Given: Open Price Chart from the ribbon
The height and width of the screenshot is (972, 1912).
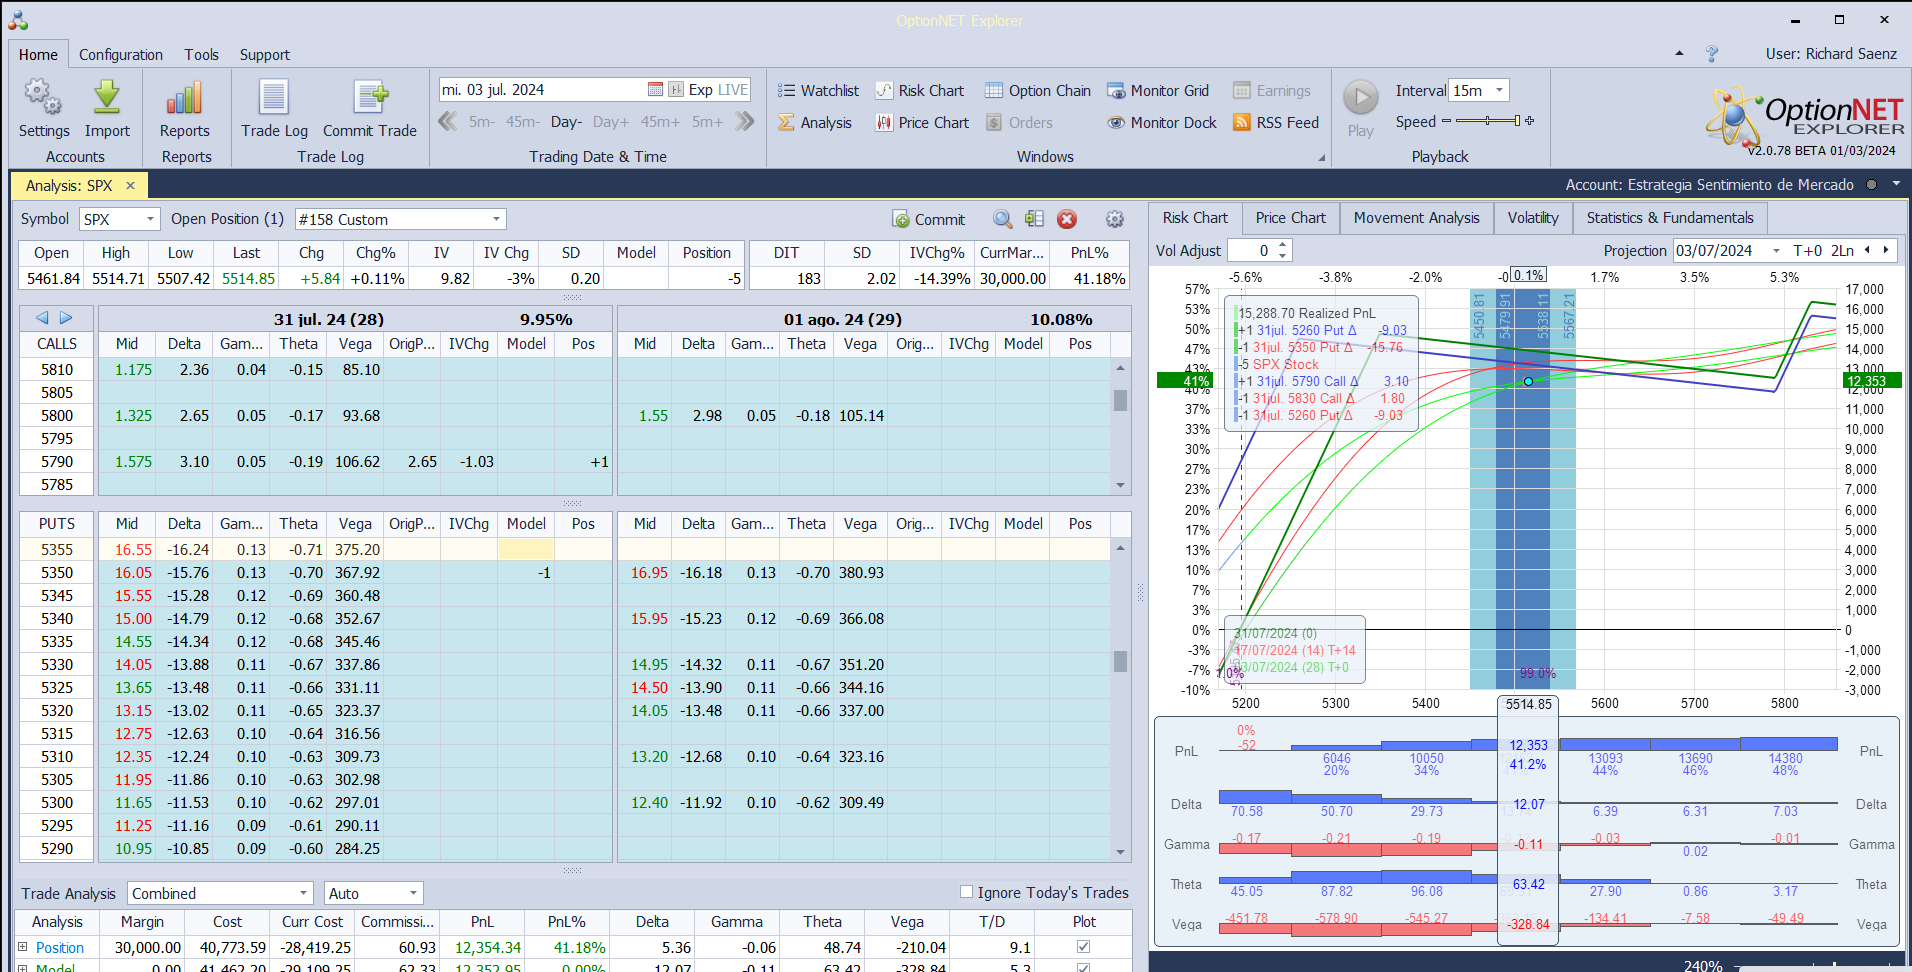Looking at the screenshot, I should point(922,123).
